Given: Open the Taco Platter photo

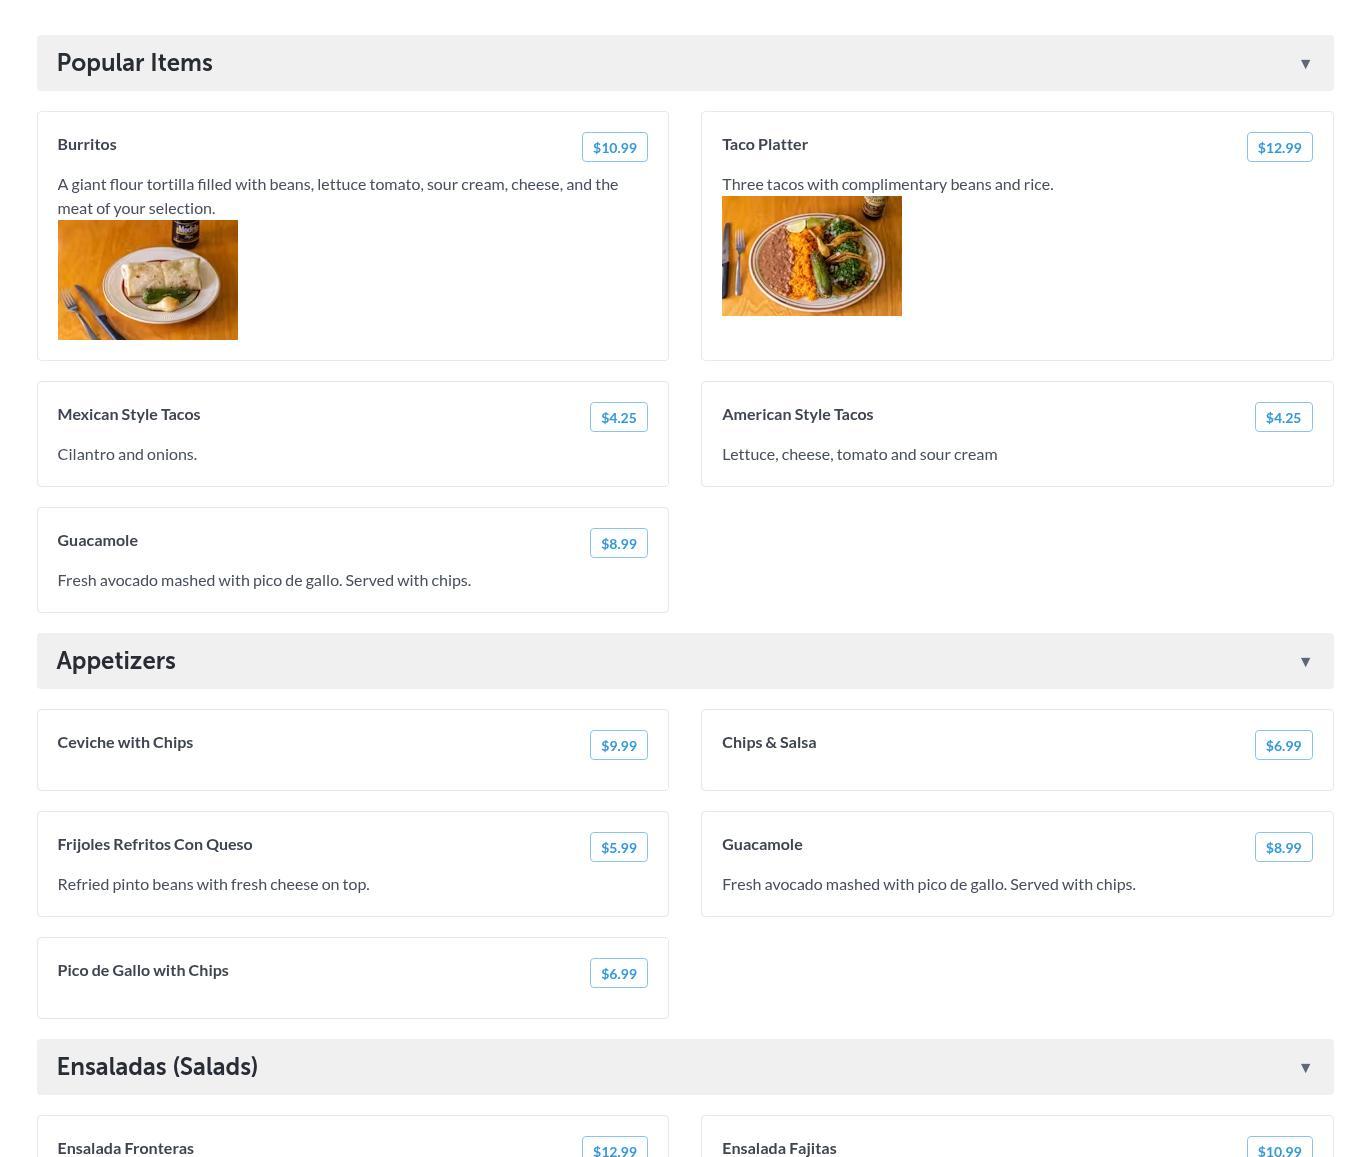Looking at the screenshot, I should pos(812,256).
